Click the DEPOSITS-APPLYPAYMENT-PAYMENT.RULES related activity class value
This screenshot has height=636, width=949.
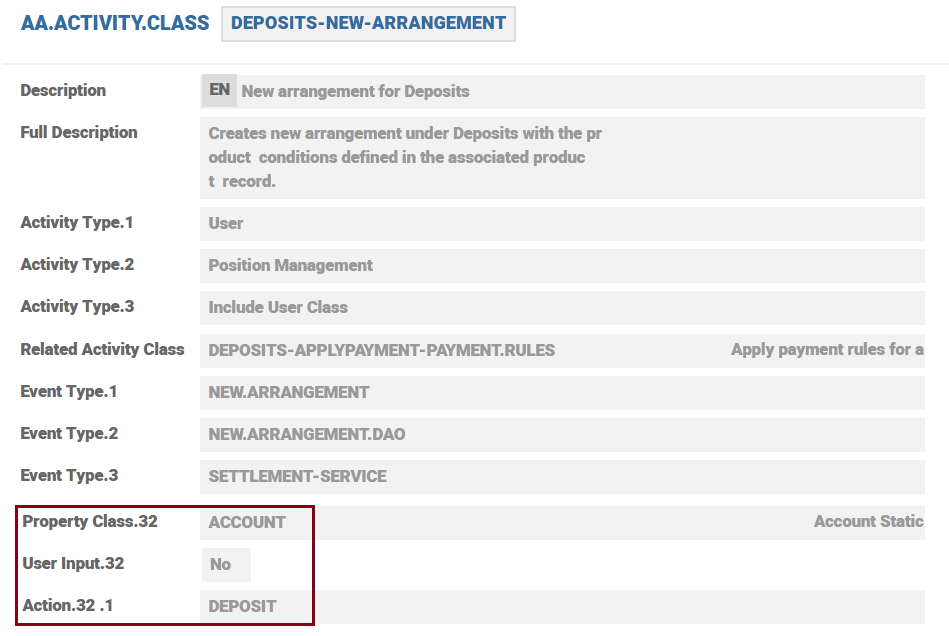(x=381, y=350)
